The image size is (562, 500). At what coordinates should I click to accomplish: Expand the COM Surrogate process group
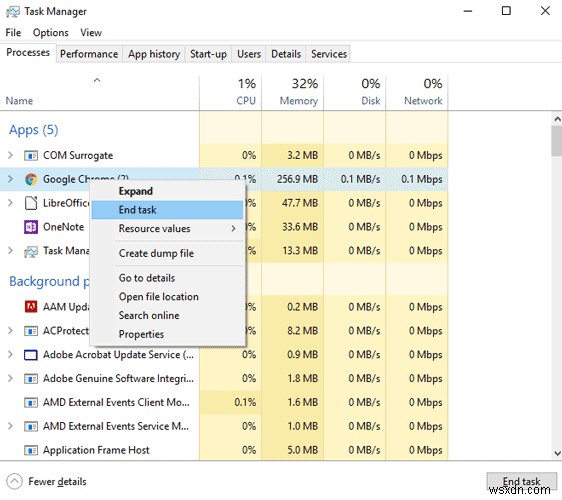point(10,155)
